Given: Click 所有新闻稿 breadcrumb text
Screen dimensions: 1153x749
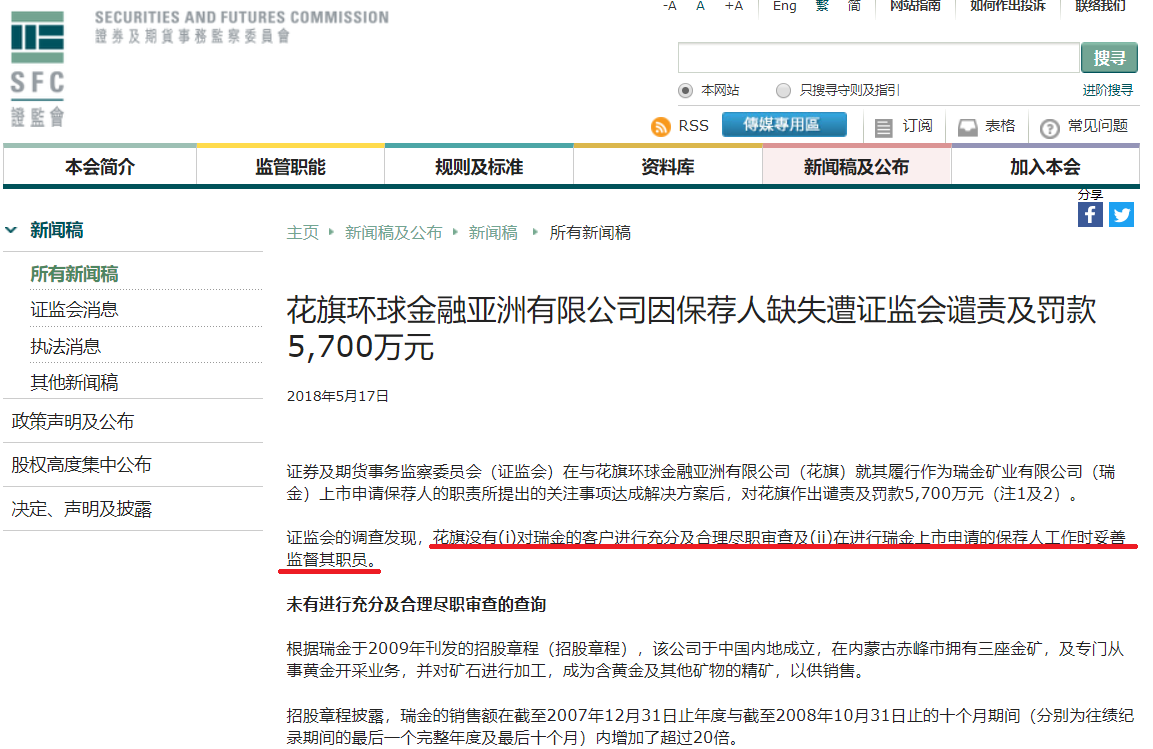Looking at the screenshot, I should tap(590, 233).
